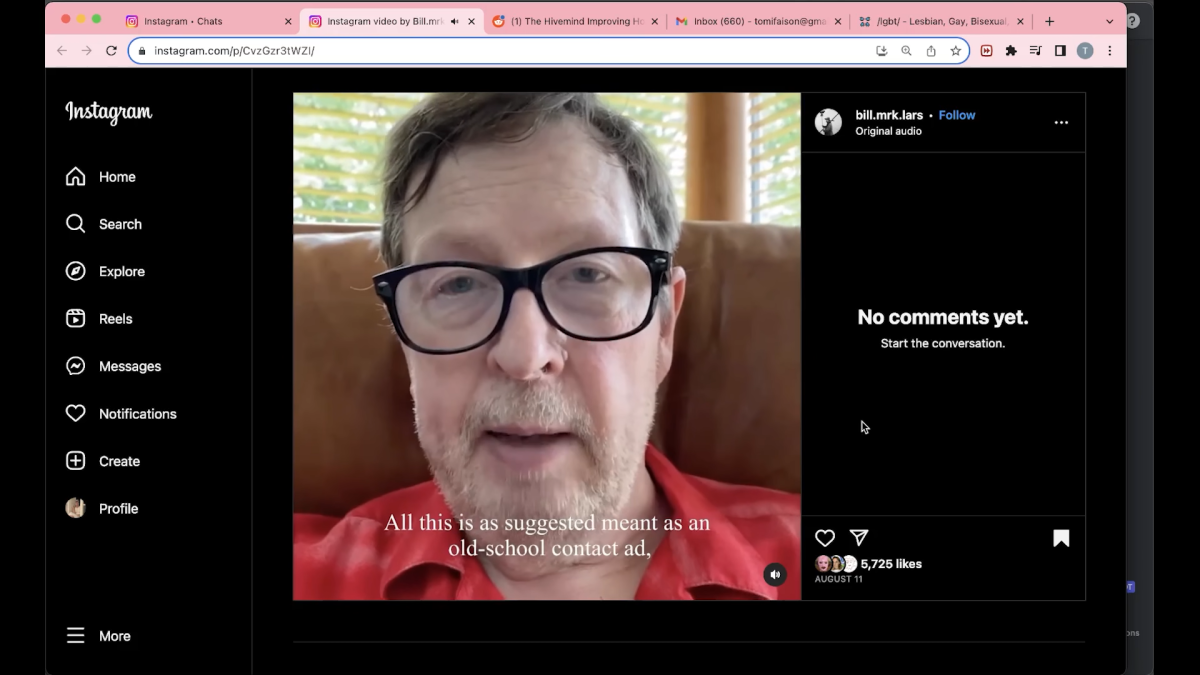This screenshot has height=675, width=1200.
Task: Open the 5,725 likes list
Action: [x=891, y=564]
